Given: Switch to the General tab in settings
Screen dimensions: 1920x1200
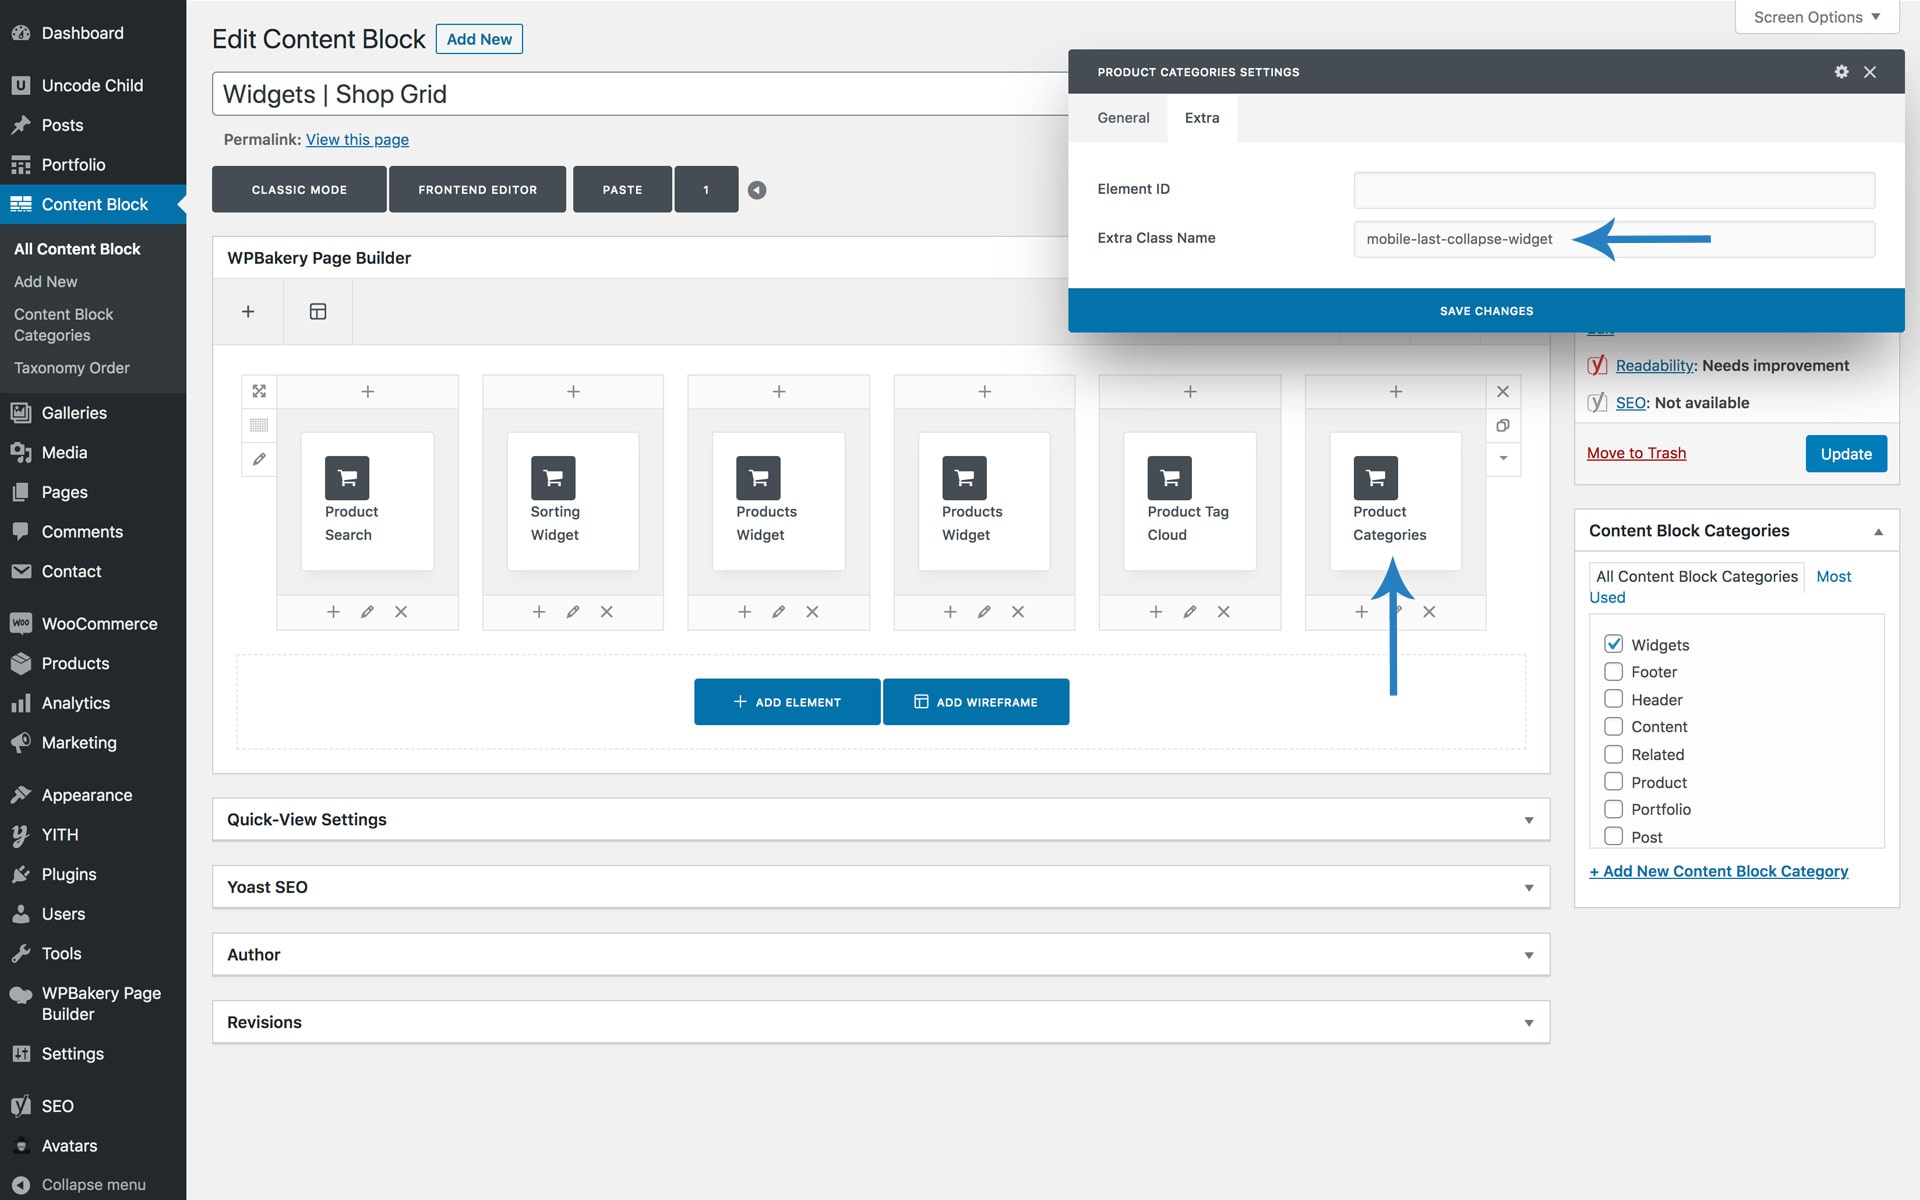Looking at the screenshot, I should tap(1123, 118).
